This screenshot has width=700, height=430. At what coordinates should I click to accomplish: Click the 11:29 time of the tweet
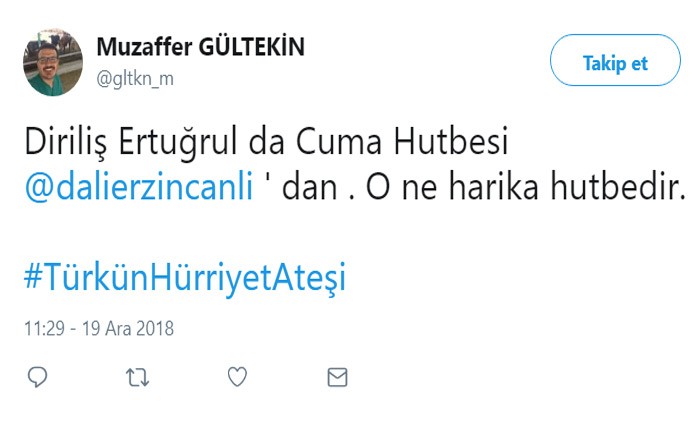44,328
